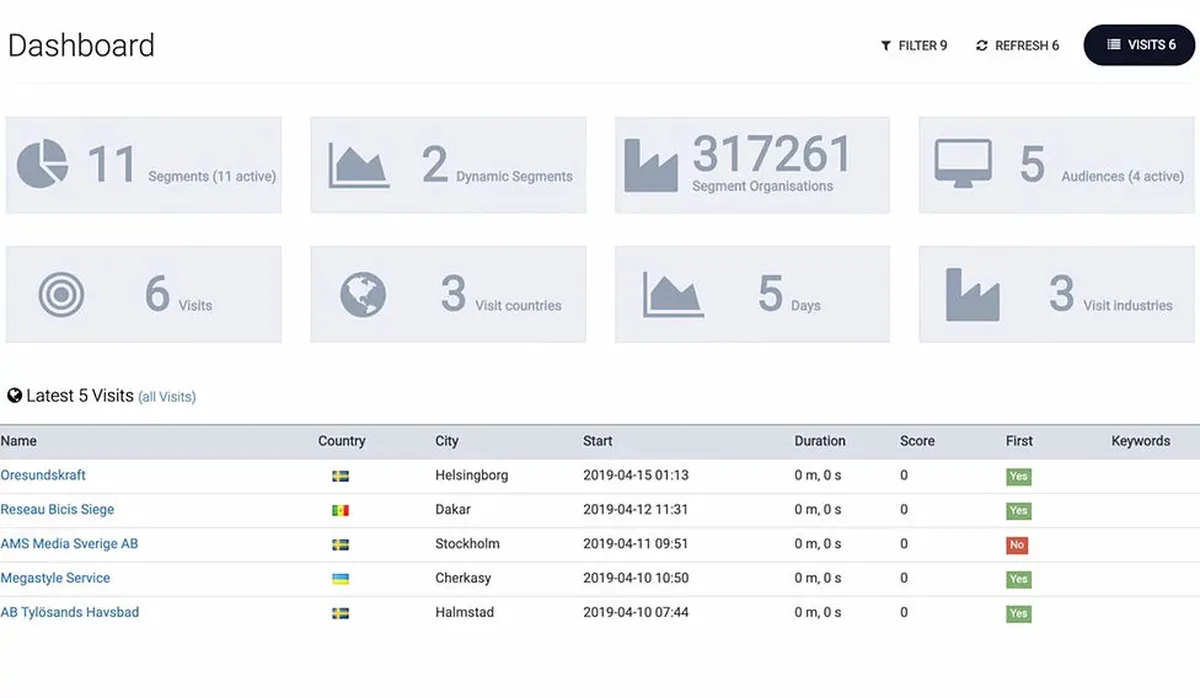Click the Halmstad city cell
Image resolution: width=1200 pixels, height=698 pixels.
465,612
